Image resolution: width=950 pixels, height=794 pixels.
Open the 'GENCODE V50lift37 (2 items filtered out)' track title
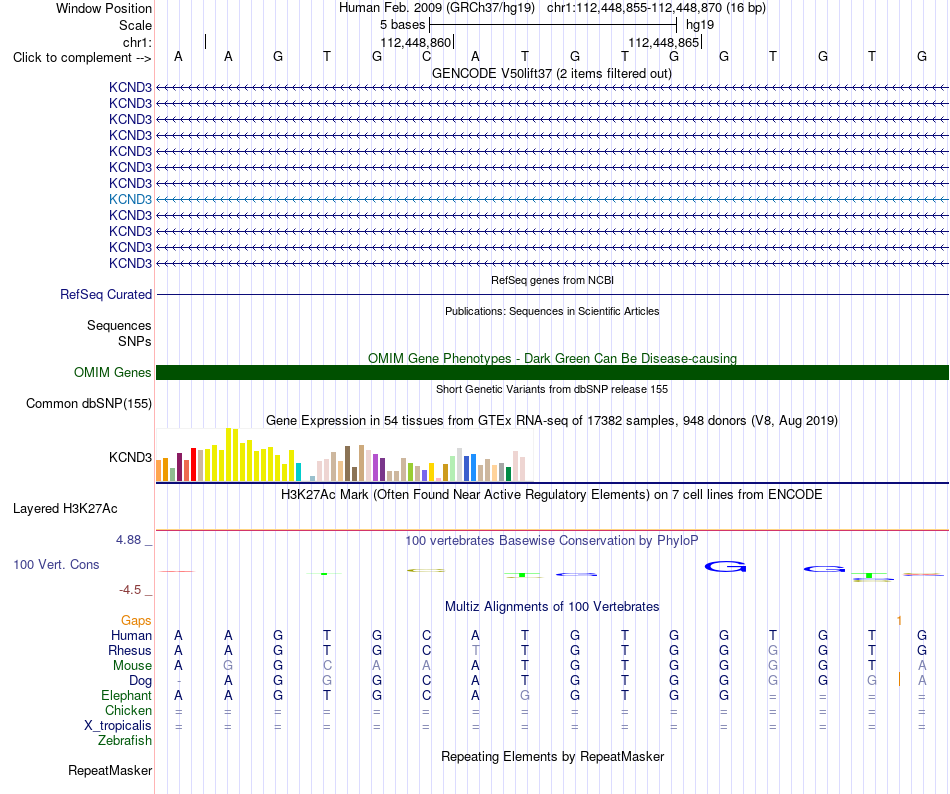[x=551, y=73]
